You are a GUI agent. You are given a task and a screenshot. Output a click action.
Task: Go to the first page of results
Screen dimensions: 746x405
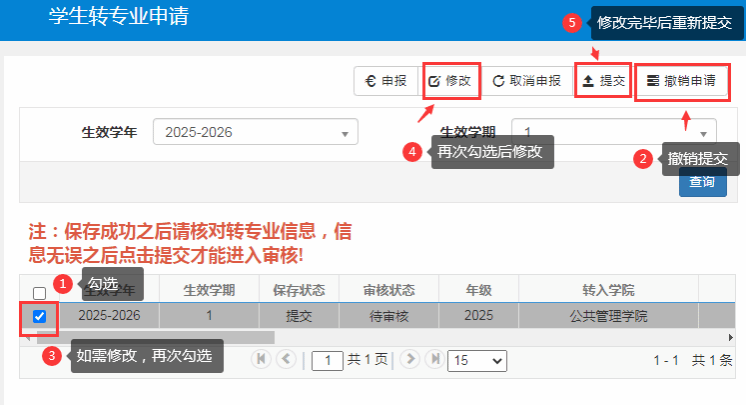click(262, 359)
